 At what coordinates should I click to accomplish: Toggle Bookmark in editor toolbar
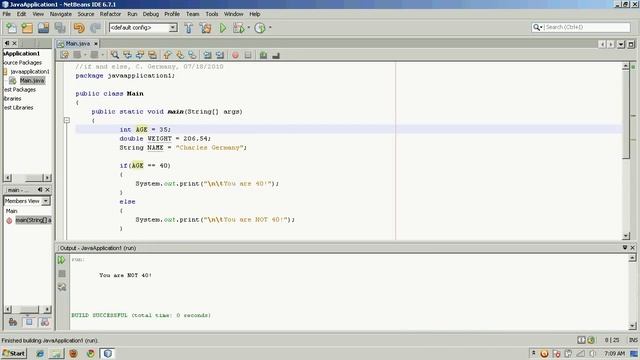point(192,55)
